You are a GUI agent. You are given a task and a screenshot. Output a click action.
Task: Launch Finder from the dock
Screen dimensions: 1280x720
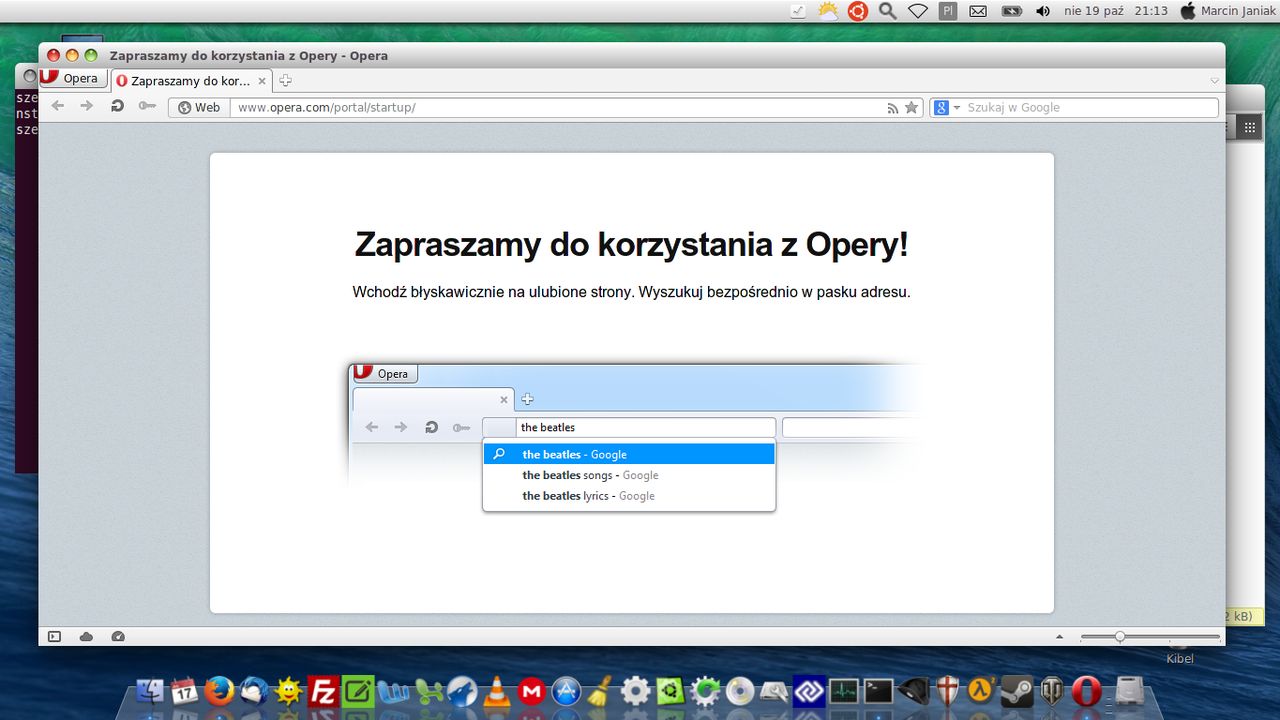point(150,691)
